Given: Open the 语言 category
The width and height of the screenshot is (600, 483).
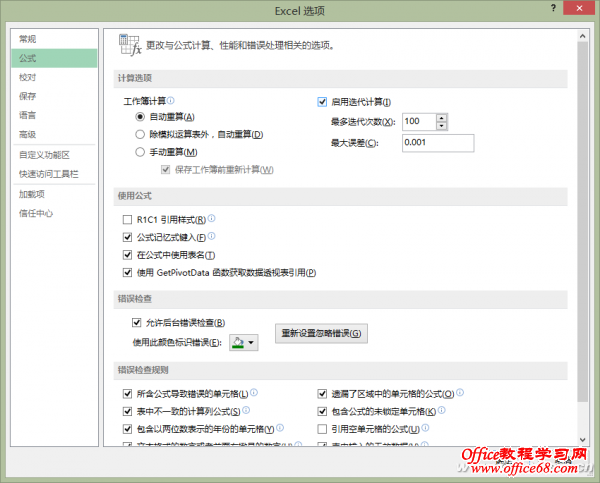Looking at the screenshot, I should click(x=54, y=115).
